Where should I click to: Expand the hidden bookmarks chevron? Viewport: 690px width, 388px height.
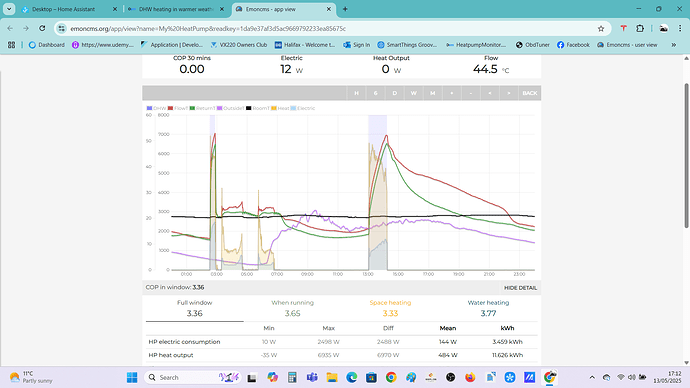click(673, 45)
